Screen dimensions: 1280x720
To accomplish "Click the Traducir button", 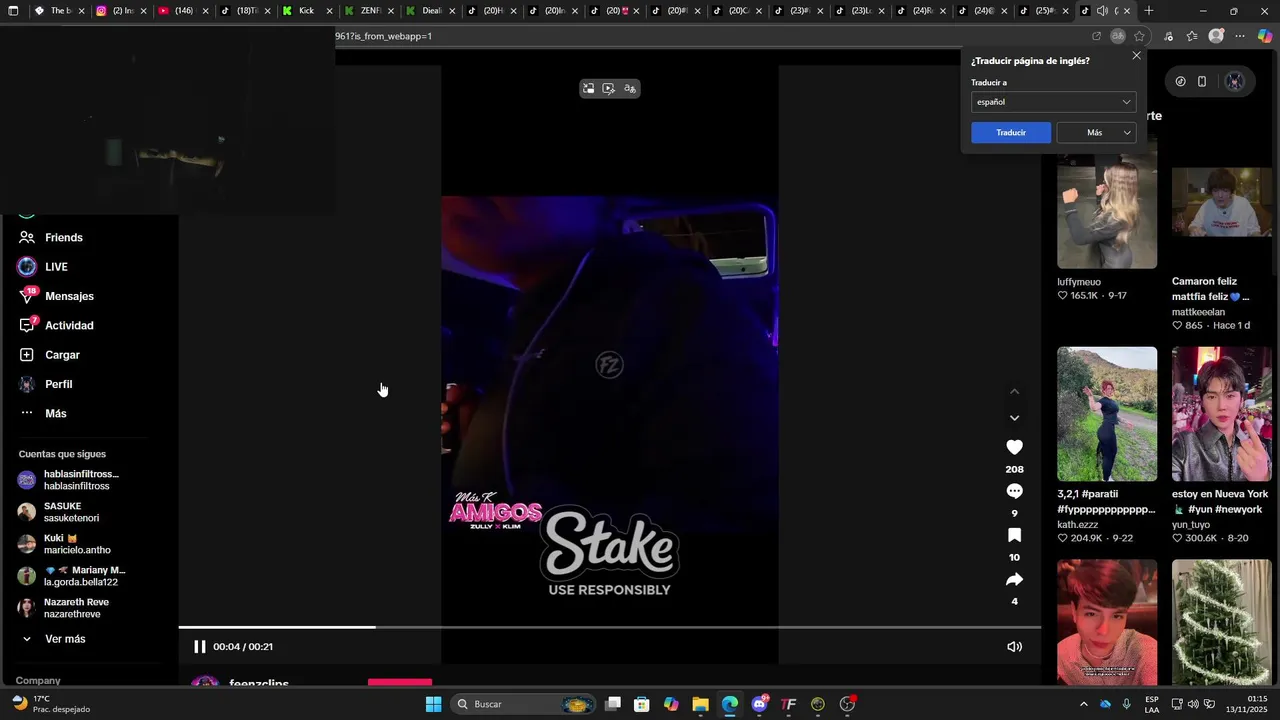I will [1011, 133].
